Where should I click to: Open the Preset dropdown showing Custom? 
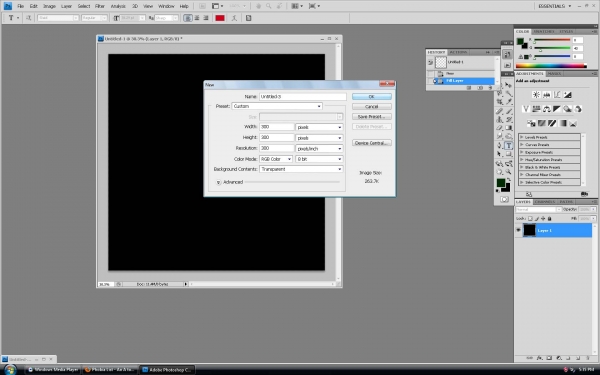(x=277, y=106)
